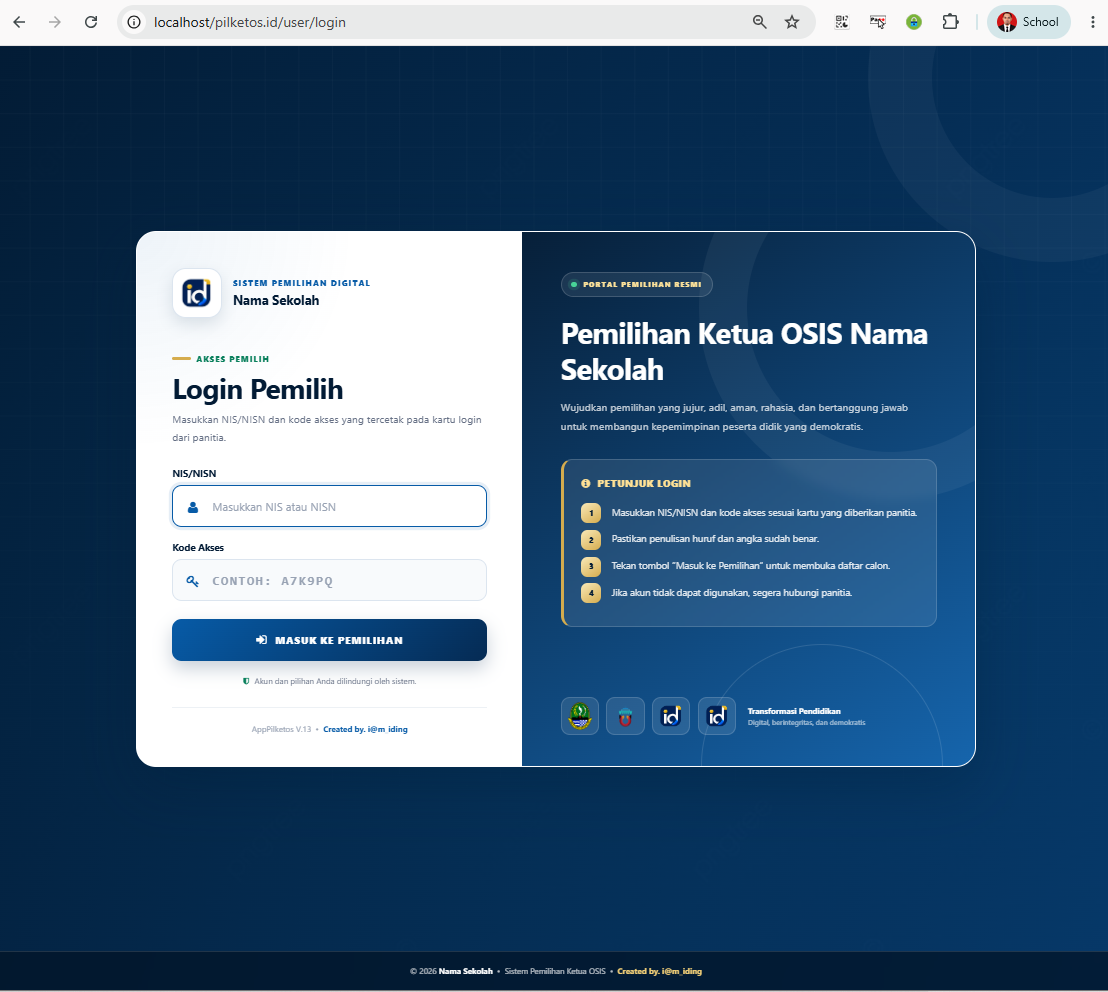The height and width of the screenshot is (992, 1108).
Task: Click the Transformasi Pendidikan text
Action: [794, 711]
